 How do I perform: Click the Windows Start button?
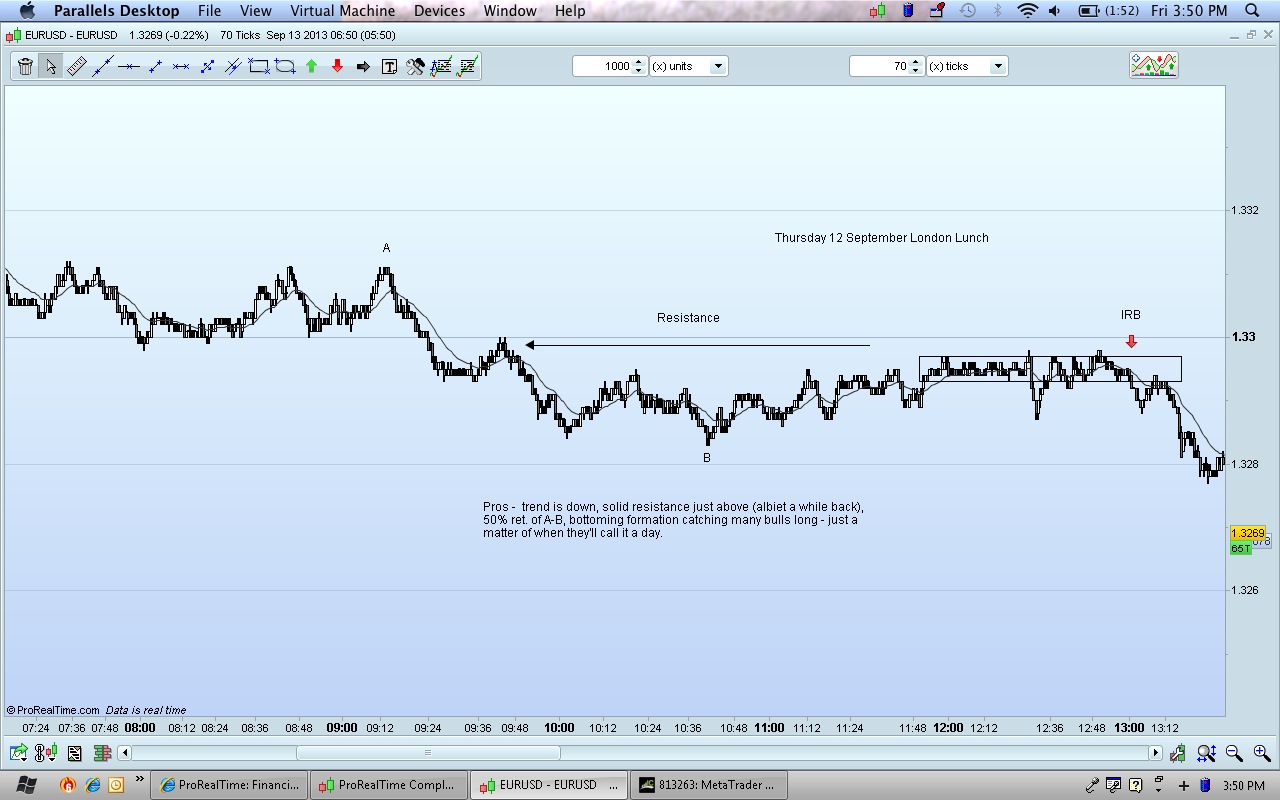(27, 785)
